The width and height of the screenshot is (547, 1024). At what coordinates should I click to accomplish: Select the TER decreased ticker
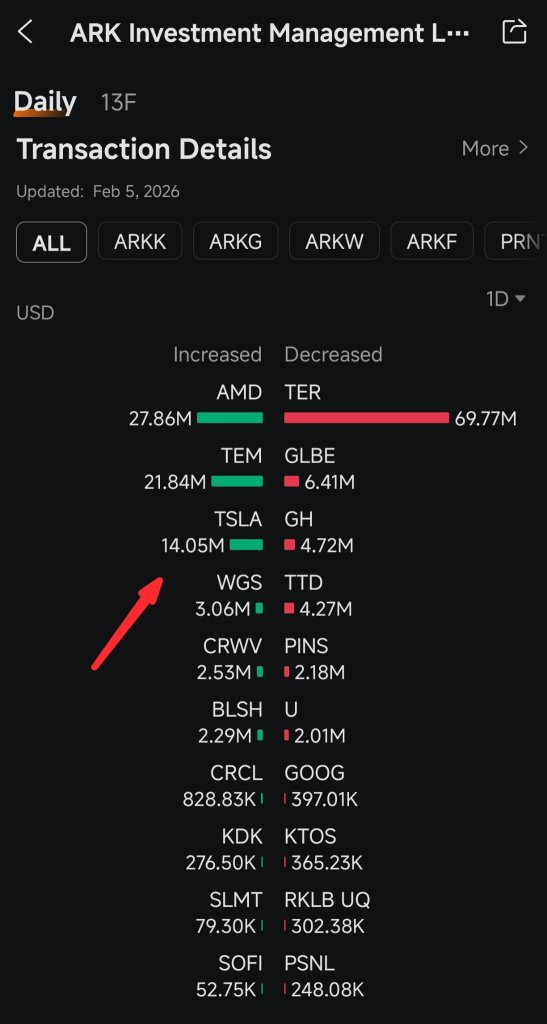pos(303,392)
